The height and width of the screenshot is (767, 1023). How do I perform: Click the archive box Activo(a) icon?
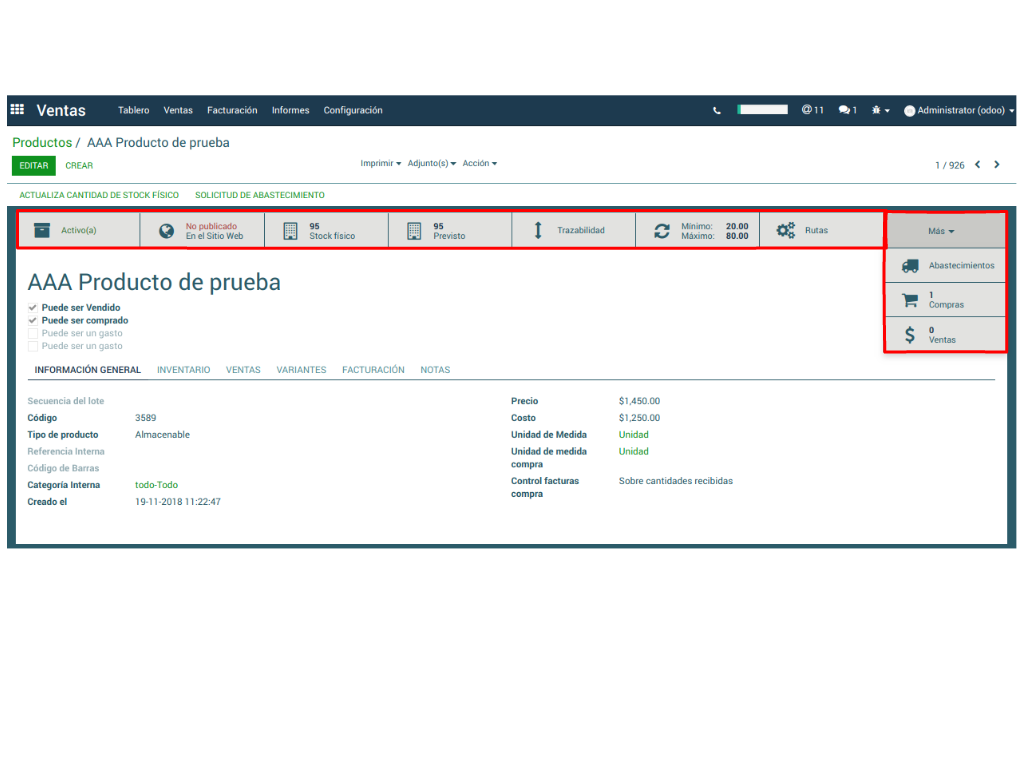(x=41, y=230)
